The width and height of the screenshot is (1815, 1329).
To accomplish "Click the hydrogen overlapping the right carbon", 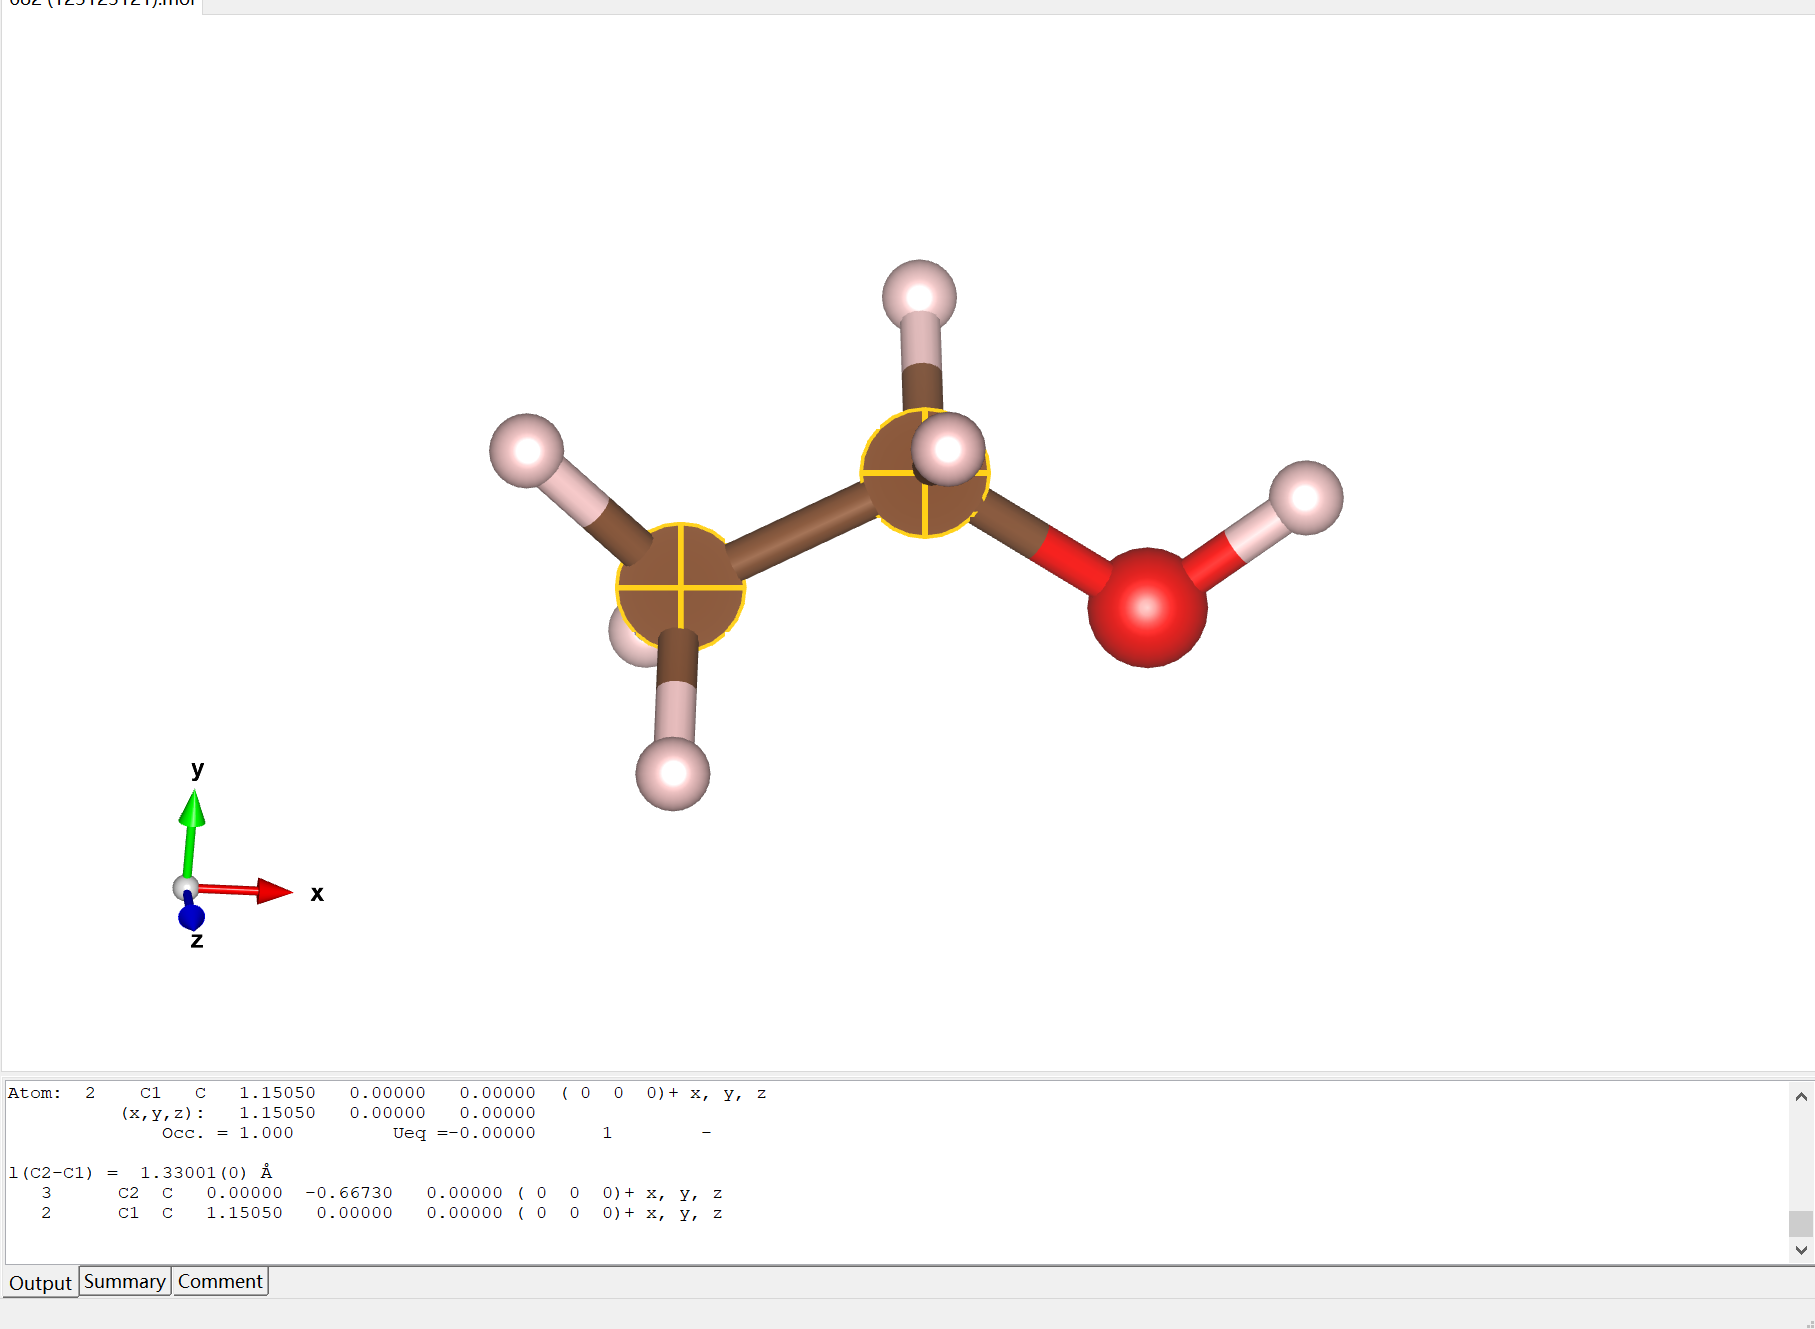I will (948, 449).
